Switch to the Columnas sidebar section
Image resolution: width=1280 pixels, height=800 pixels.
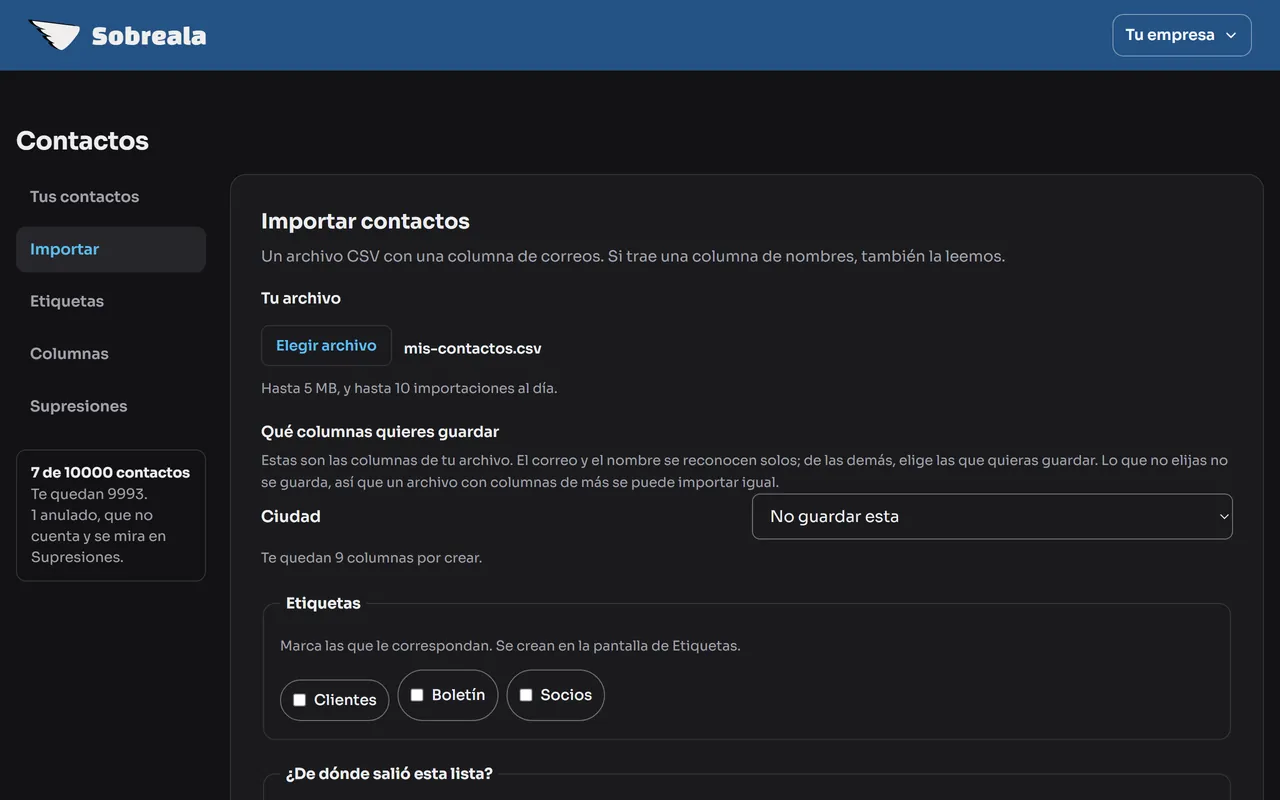coord(111,354)
